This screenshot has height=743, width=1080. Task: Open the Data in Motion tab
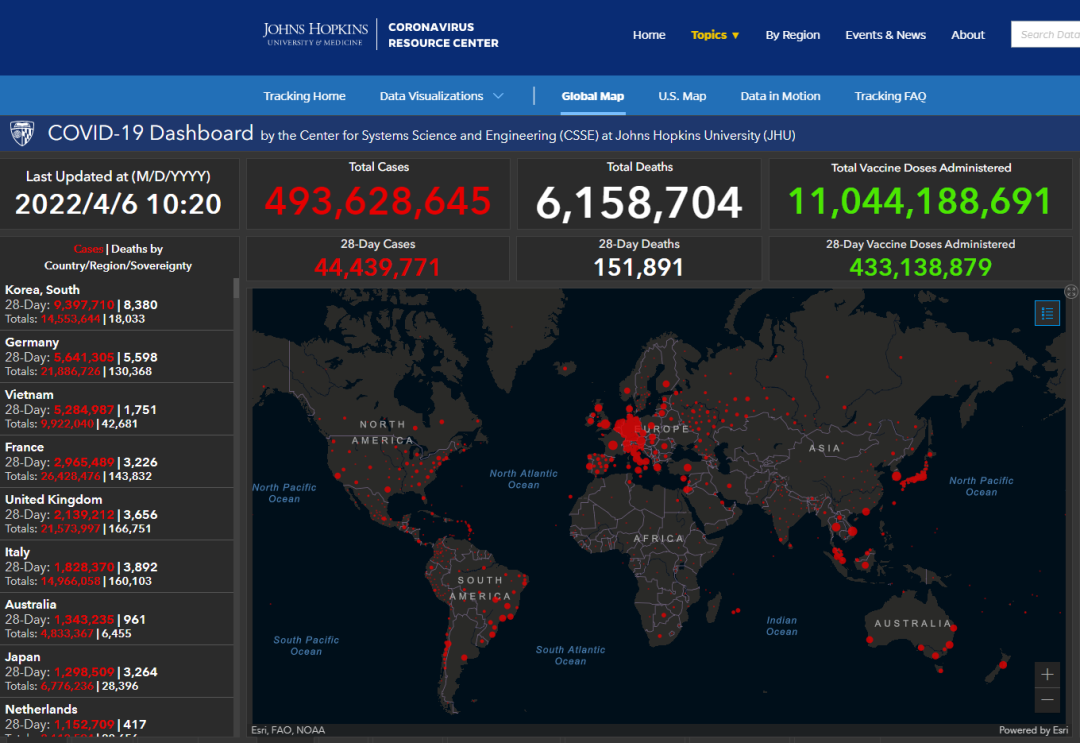(780, 96)
